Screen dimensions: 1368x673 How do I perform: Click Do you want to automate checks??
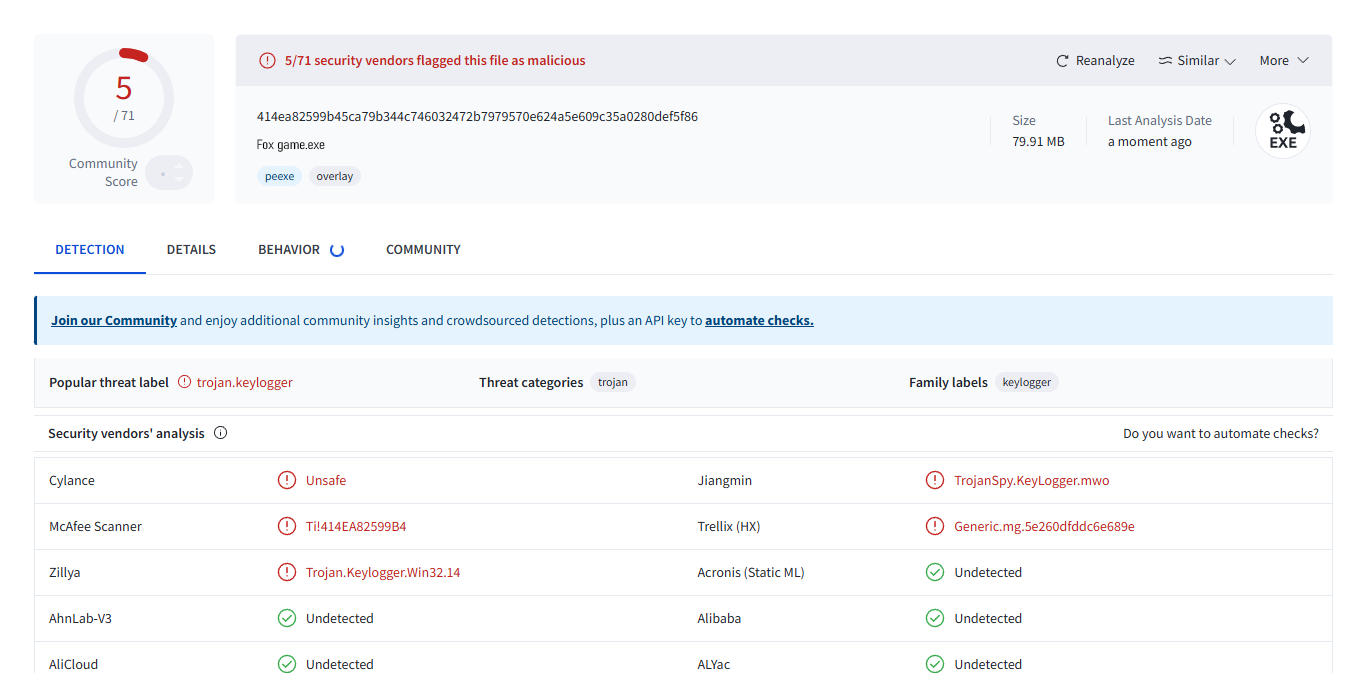[1220, 433]
